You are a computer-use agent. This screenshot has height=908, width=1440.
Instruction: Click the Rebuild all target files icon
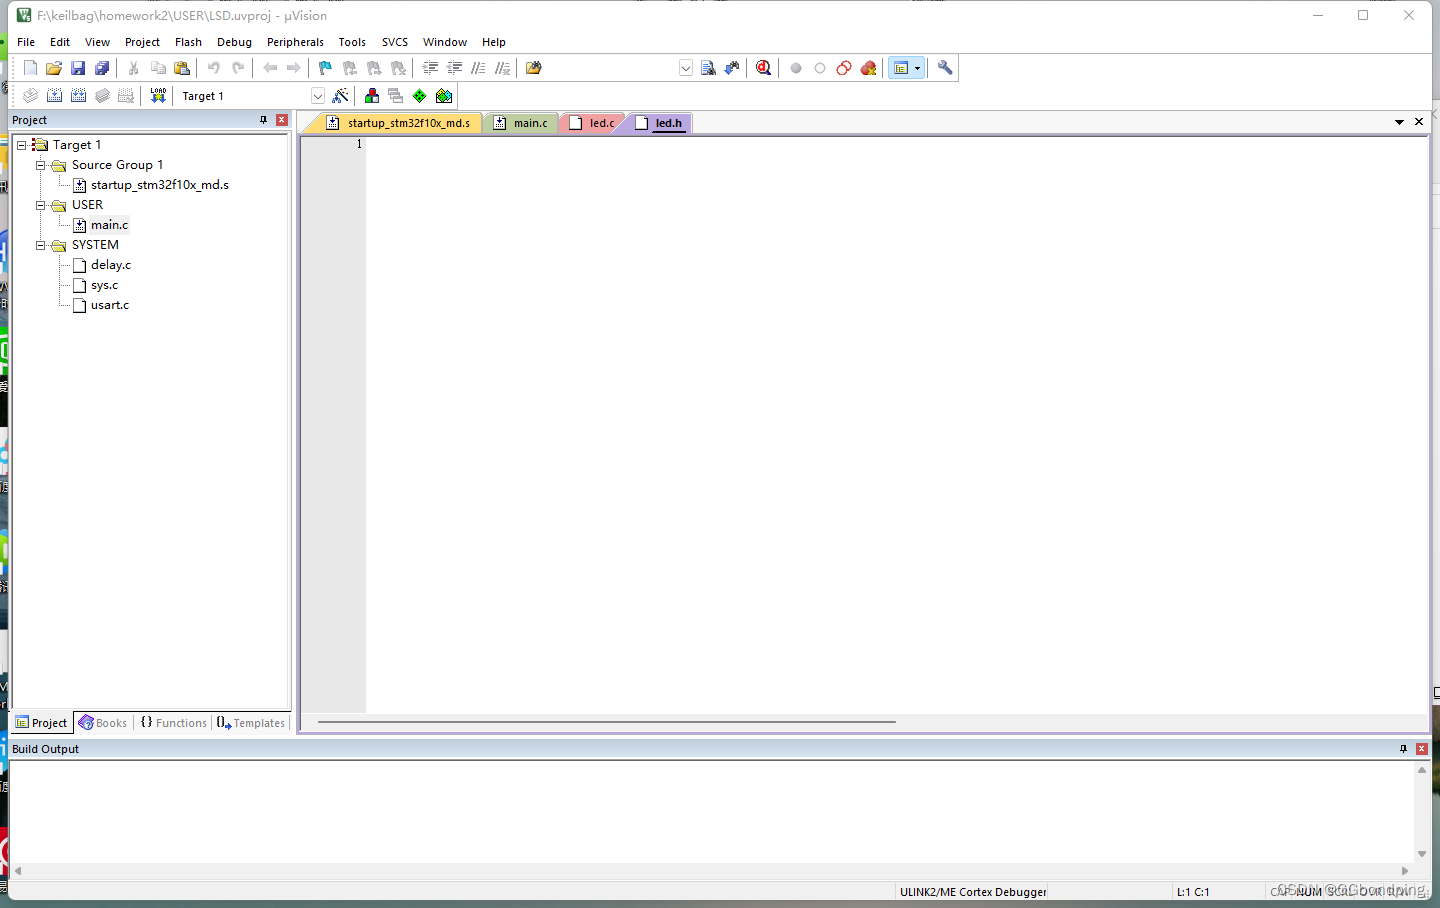[78, 96]
